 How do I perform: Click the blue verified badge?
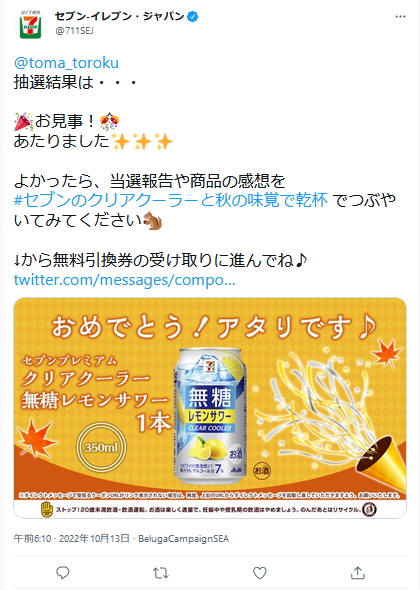pos(193,17)
